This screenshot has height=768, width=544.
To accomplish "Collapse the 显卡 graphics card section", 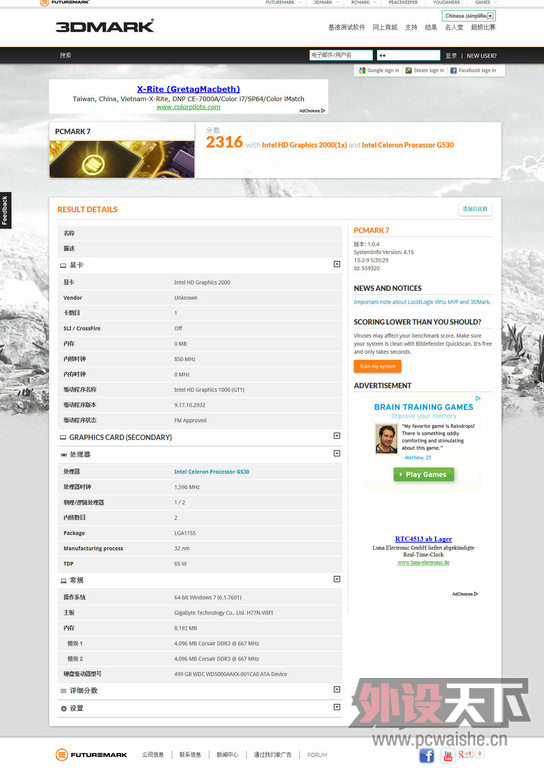I will 337,264.
